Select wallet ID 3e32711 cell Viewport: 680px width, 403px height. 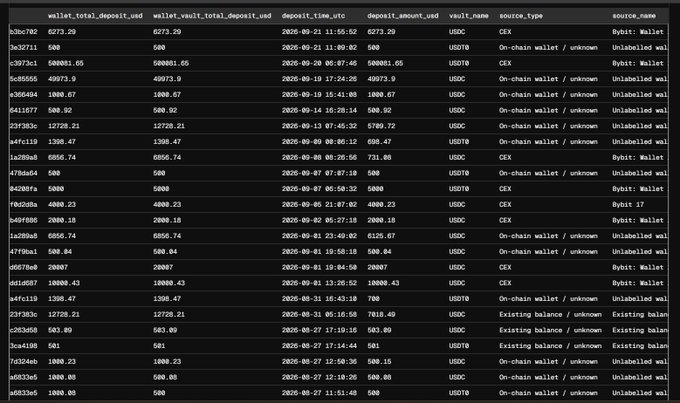pyautogui.click(x=23, y=47)
